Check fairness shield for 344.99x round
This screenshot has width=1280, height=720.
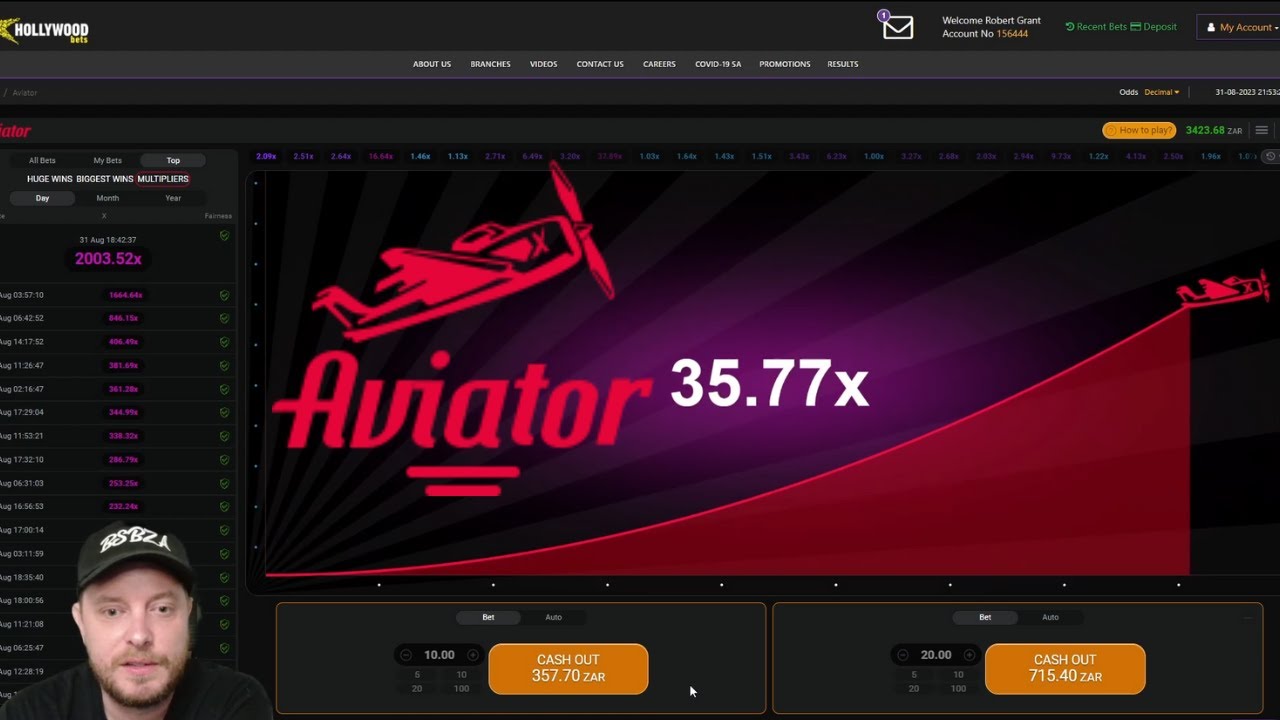pos(224,412)
